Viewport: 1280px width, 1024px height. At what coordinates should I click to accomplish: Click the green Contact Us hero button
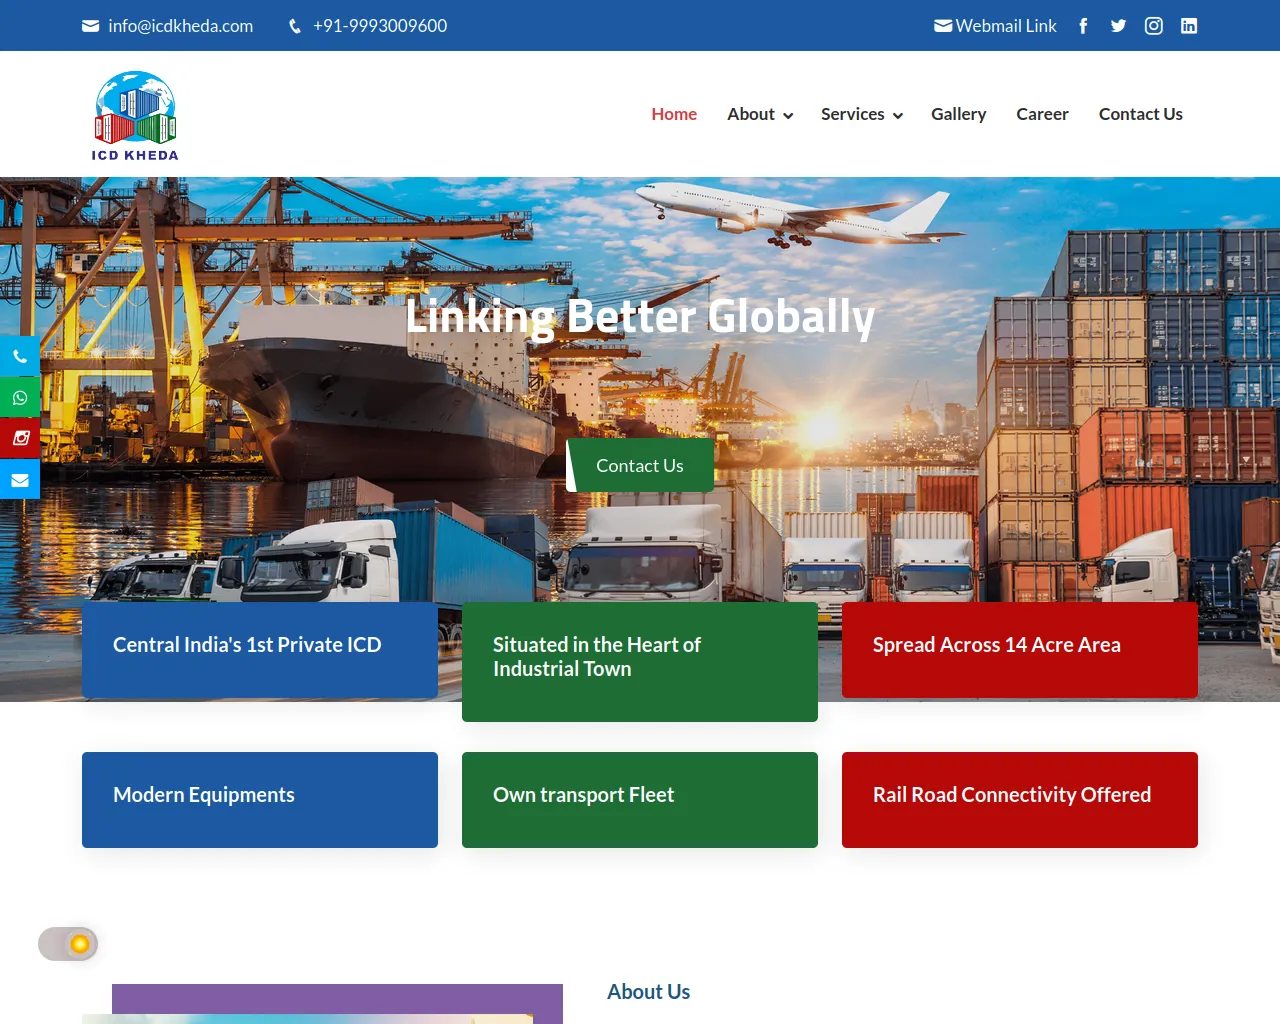tap(640, 465)
